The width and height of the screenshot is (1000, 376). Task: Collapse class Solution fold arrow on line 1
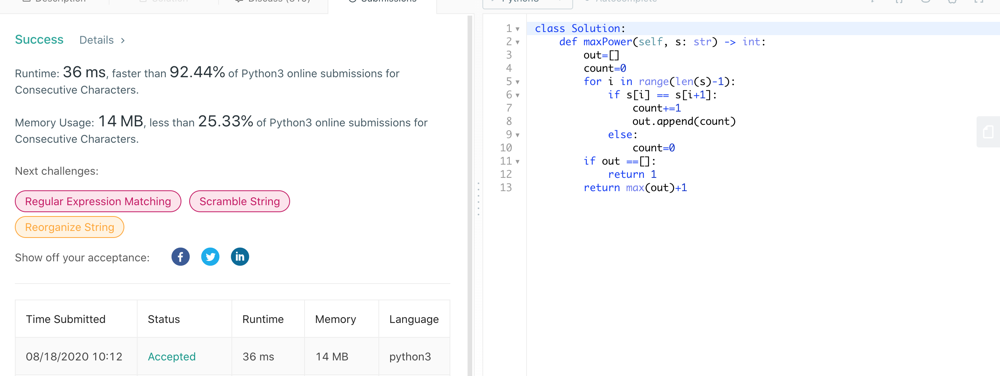(x=517, y=29)
